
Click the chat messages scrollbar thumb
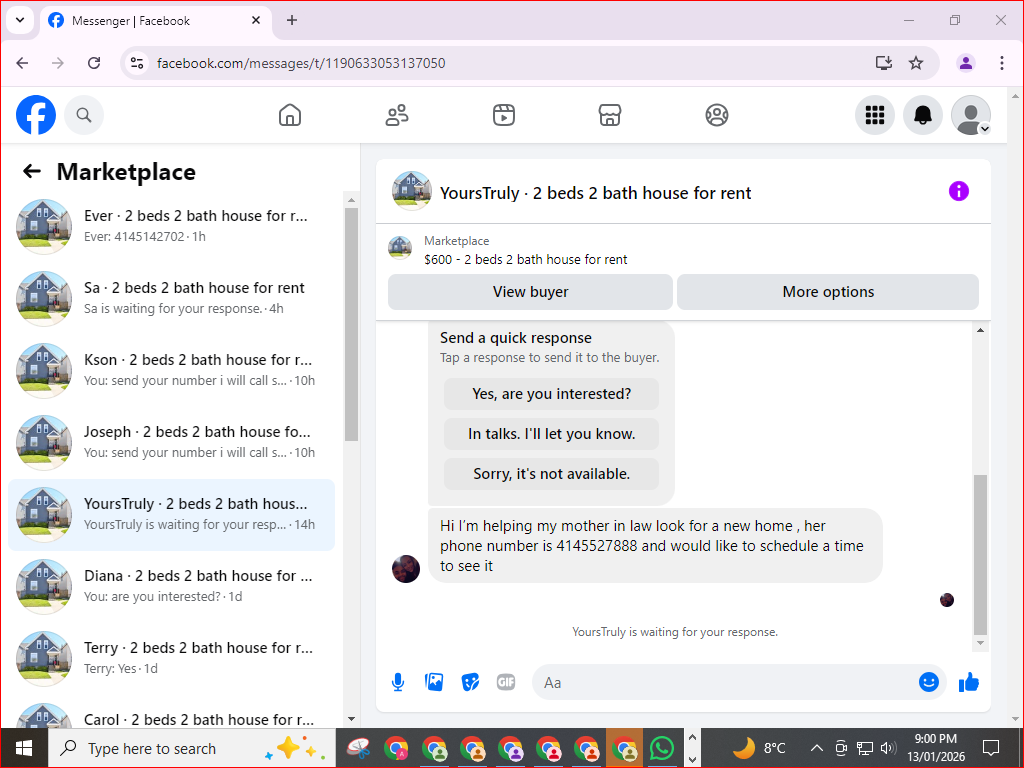tap(980, 554)
